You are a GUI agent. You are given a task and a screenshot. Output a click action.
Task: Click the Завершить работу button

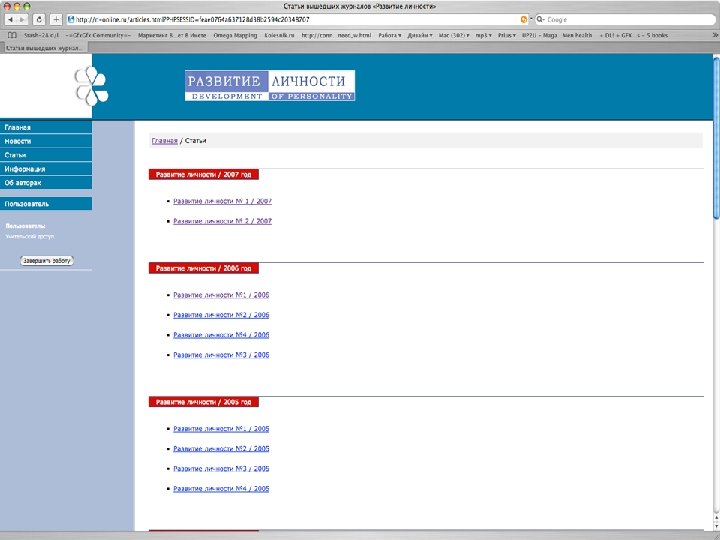[47, 260]
